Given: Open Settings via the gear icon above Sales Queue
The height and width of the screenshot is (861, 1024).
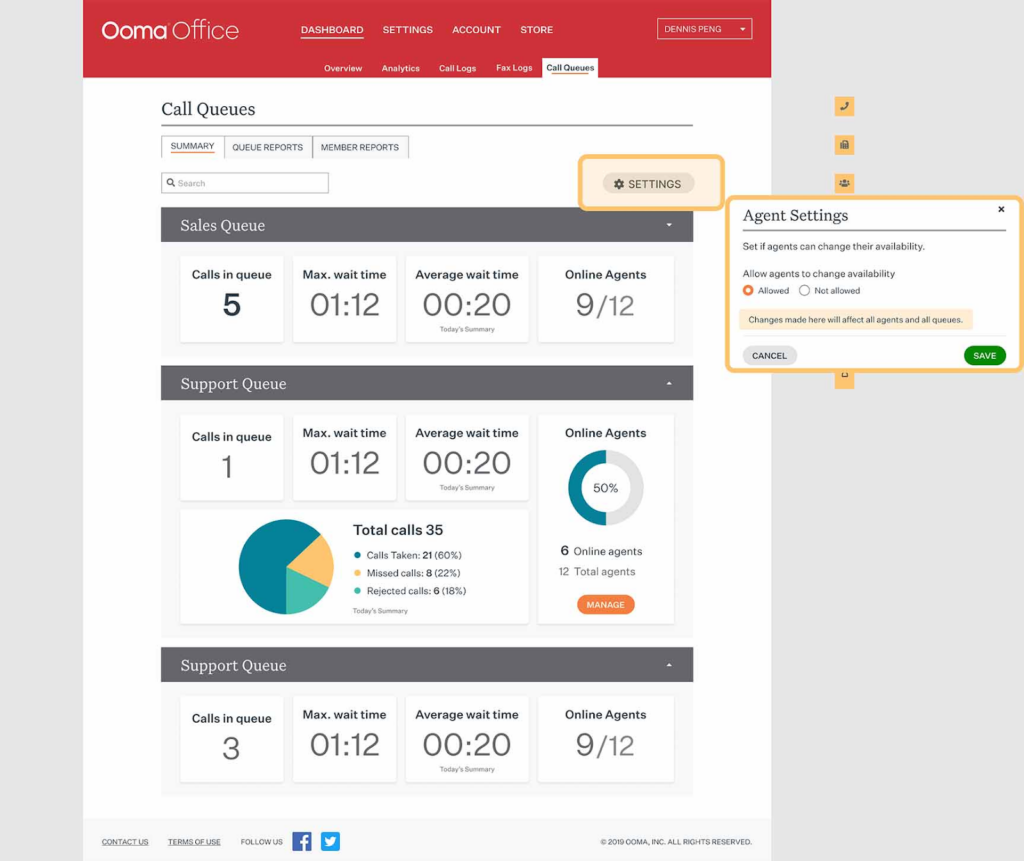Looking at the screenshot, I should click(x=648, y=184).
